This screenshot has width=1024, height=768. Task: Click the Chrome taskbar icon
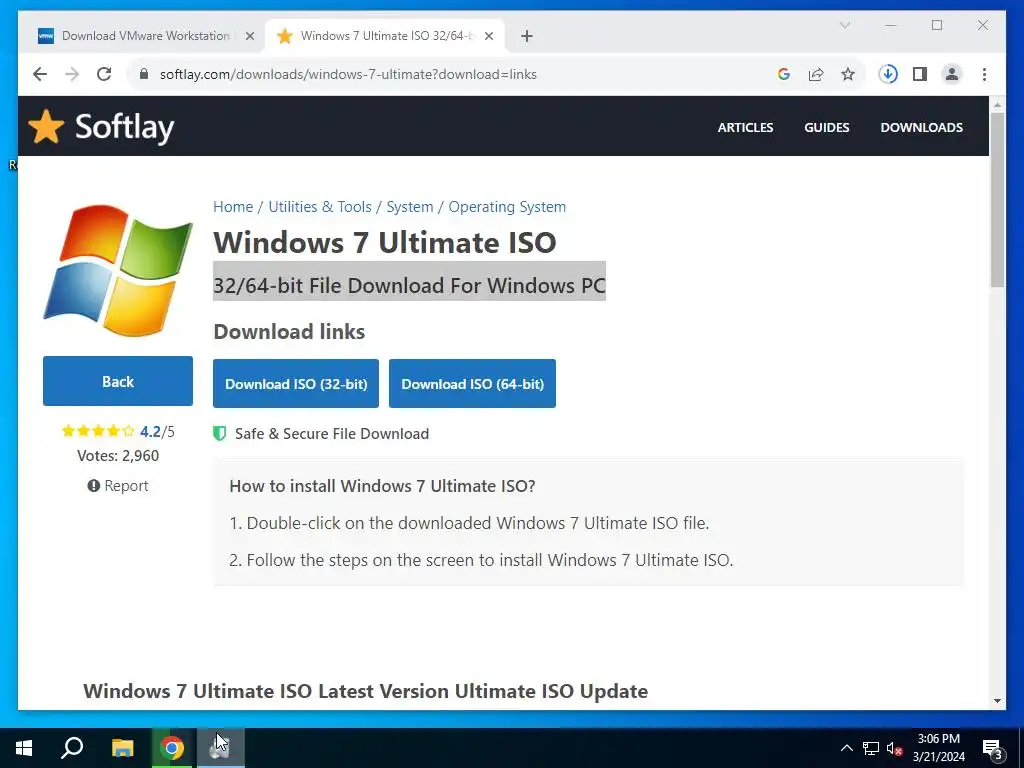click(172, 748)
